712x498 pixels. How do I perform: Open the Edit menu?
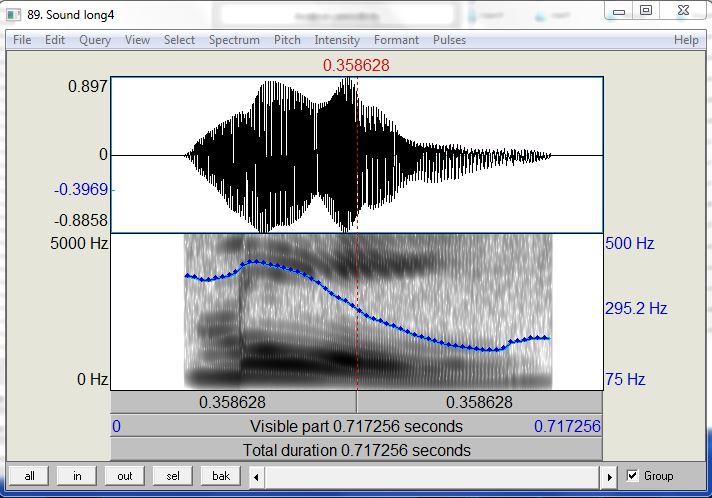(55, 40)
